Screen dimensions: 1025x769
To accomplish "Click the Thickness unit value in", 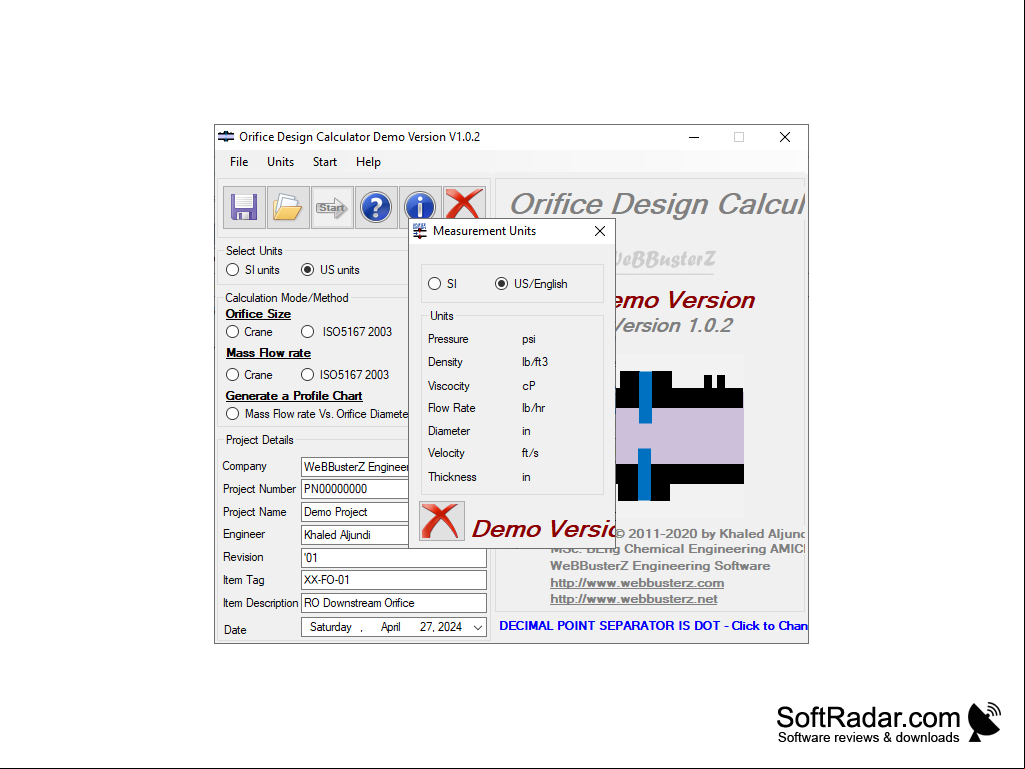I will click(526, 477).
